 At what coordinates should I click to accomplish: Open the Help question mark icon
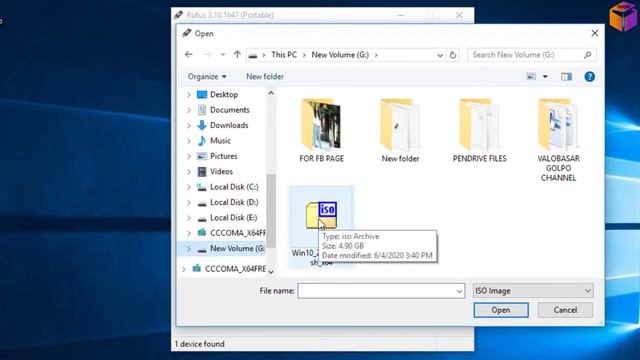pyautogui.click(x=589, y=77)
